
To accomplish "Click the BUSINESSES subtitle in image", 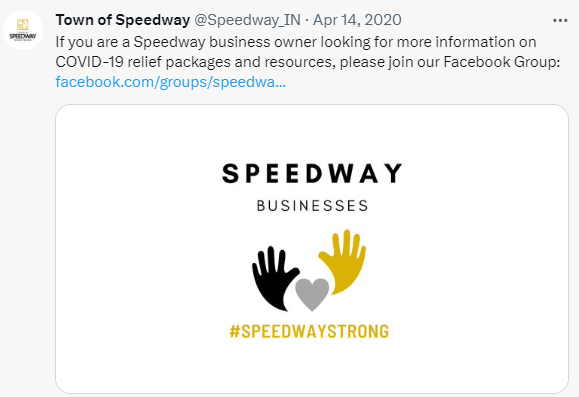I will 312,206.
